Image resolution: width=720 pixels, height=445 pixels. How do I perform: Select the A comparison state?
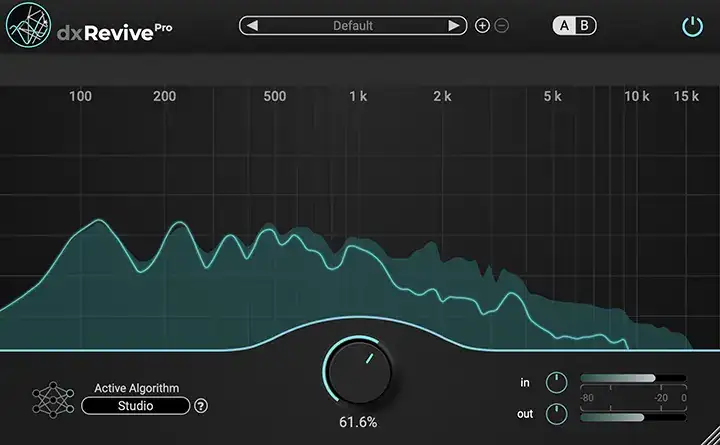(x=564, y=26)
